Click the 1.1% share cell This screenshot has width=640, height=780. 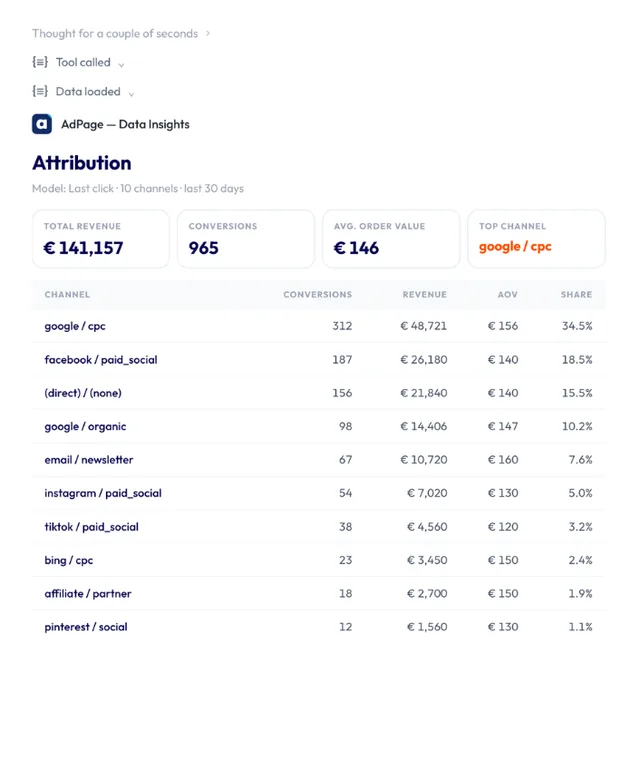tap(580, 626)
